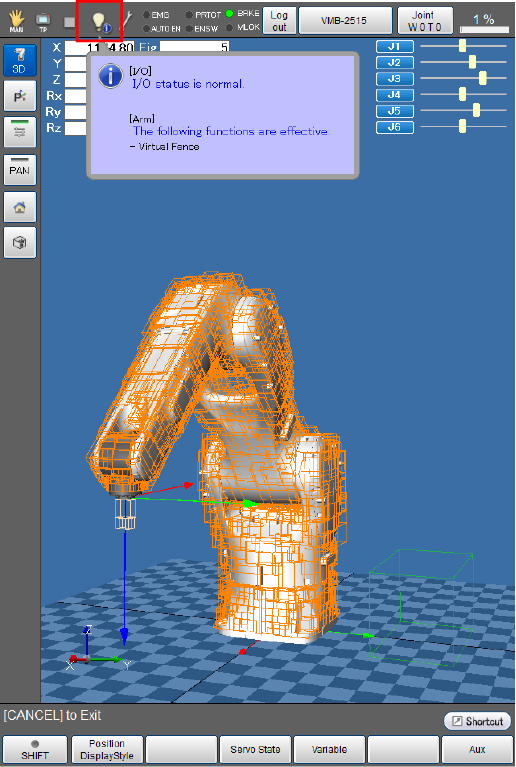Open Joint W0 T0 mode selector

(425, 21)
